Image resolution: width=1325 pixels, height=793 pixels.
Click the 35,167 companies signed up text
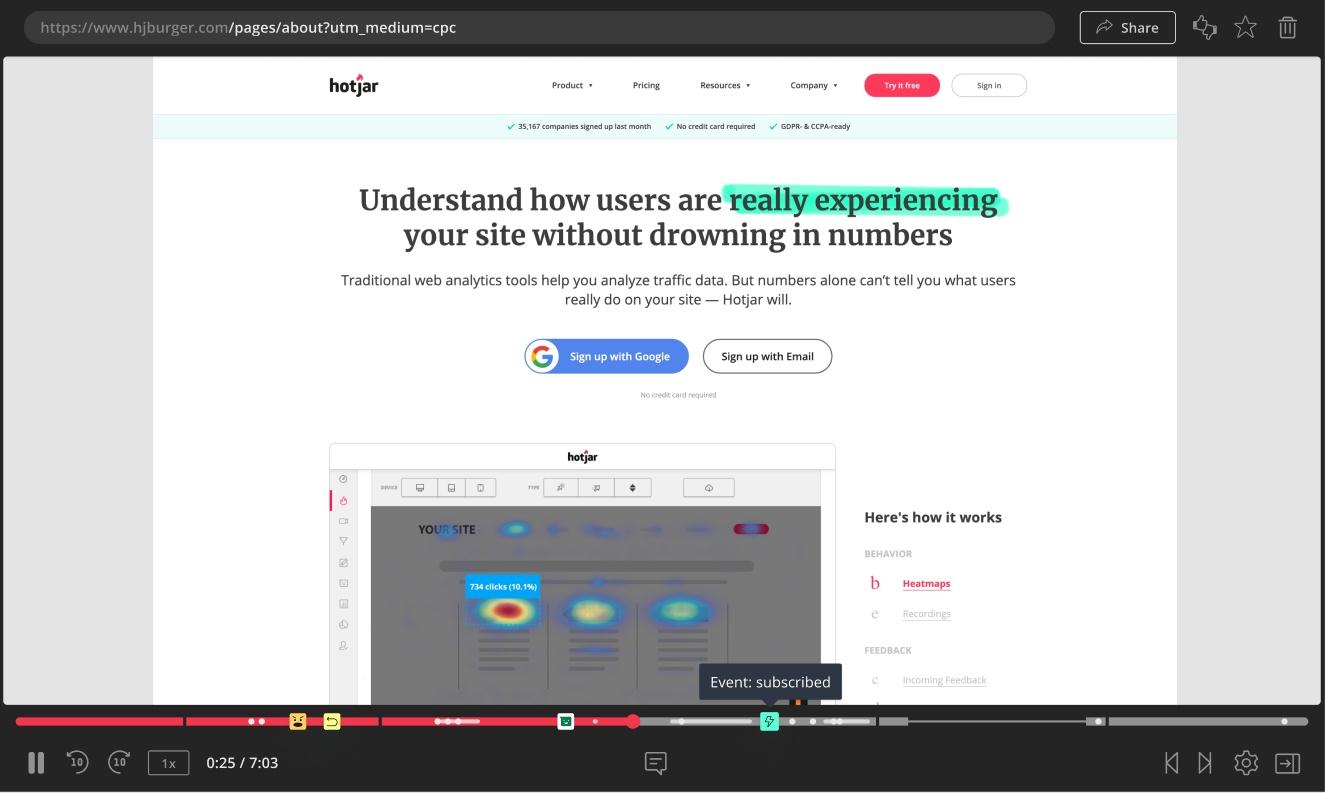[584, 127]
